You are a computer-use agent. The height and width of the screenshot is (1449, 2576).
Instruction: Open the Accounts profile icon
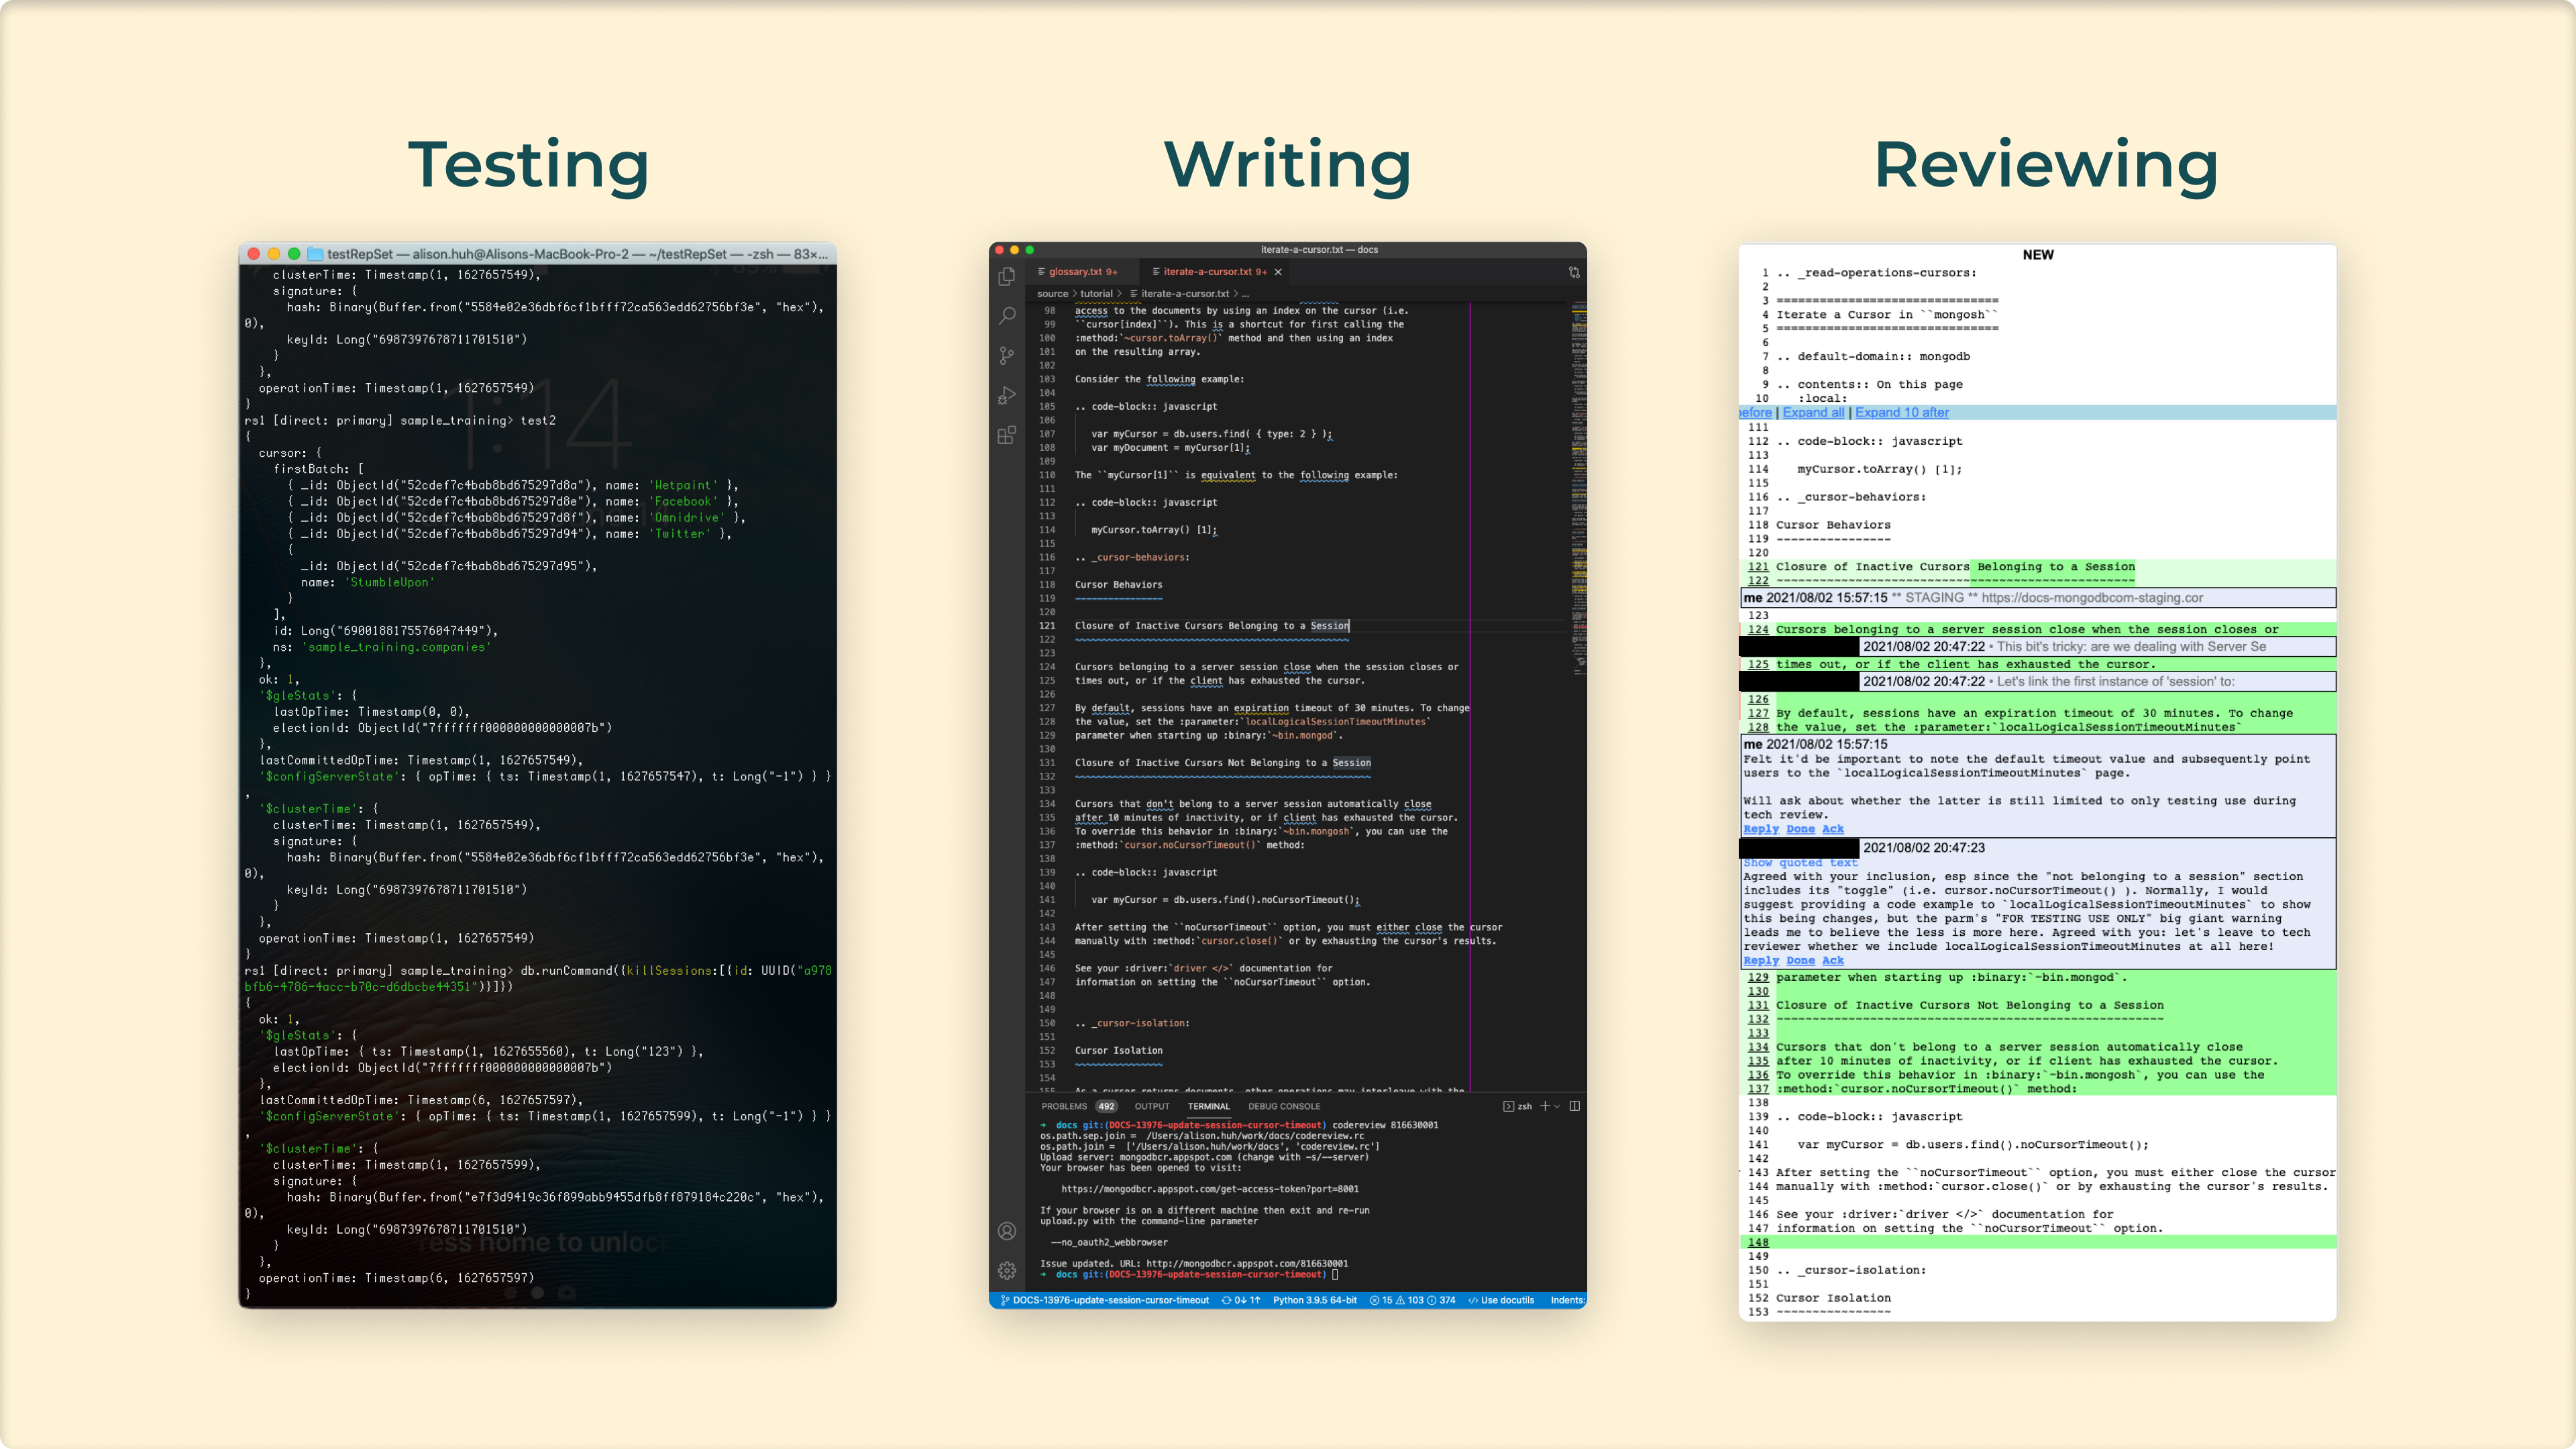[1007, 1231]
